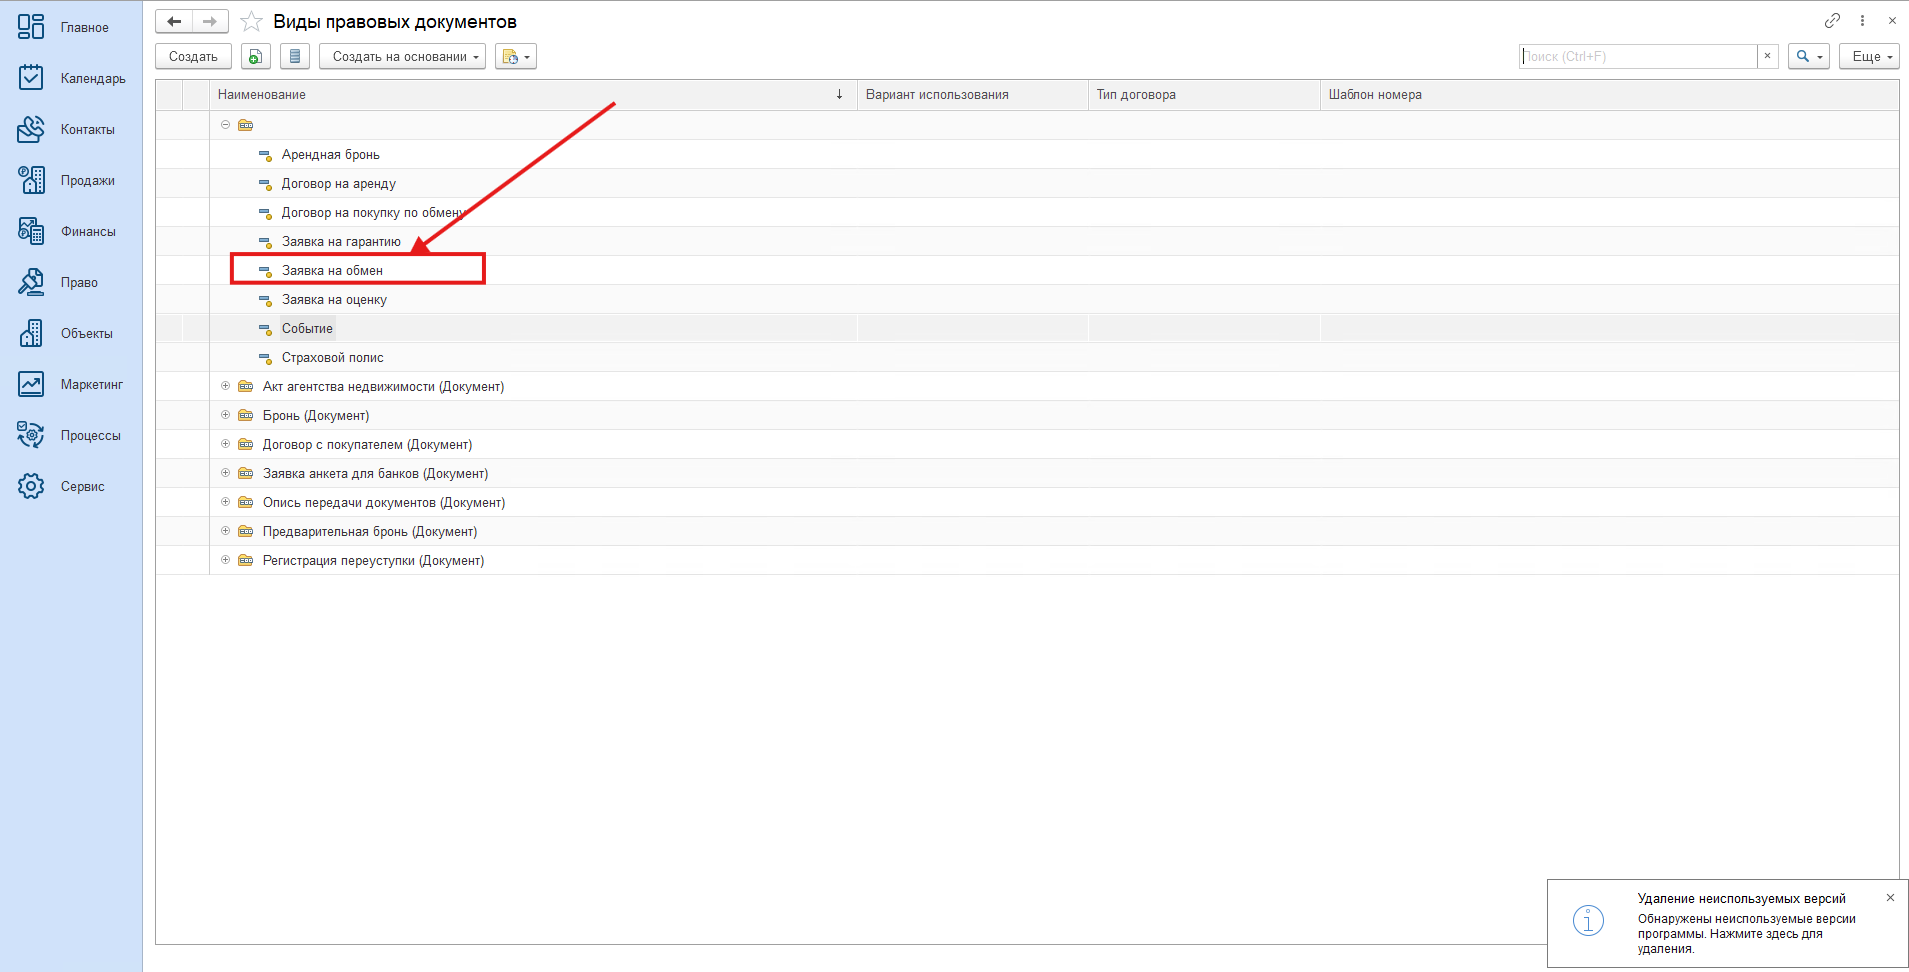
Task: Click into the Поиск (Ctrl+F) search field
Action: 1637,56
